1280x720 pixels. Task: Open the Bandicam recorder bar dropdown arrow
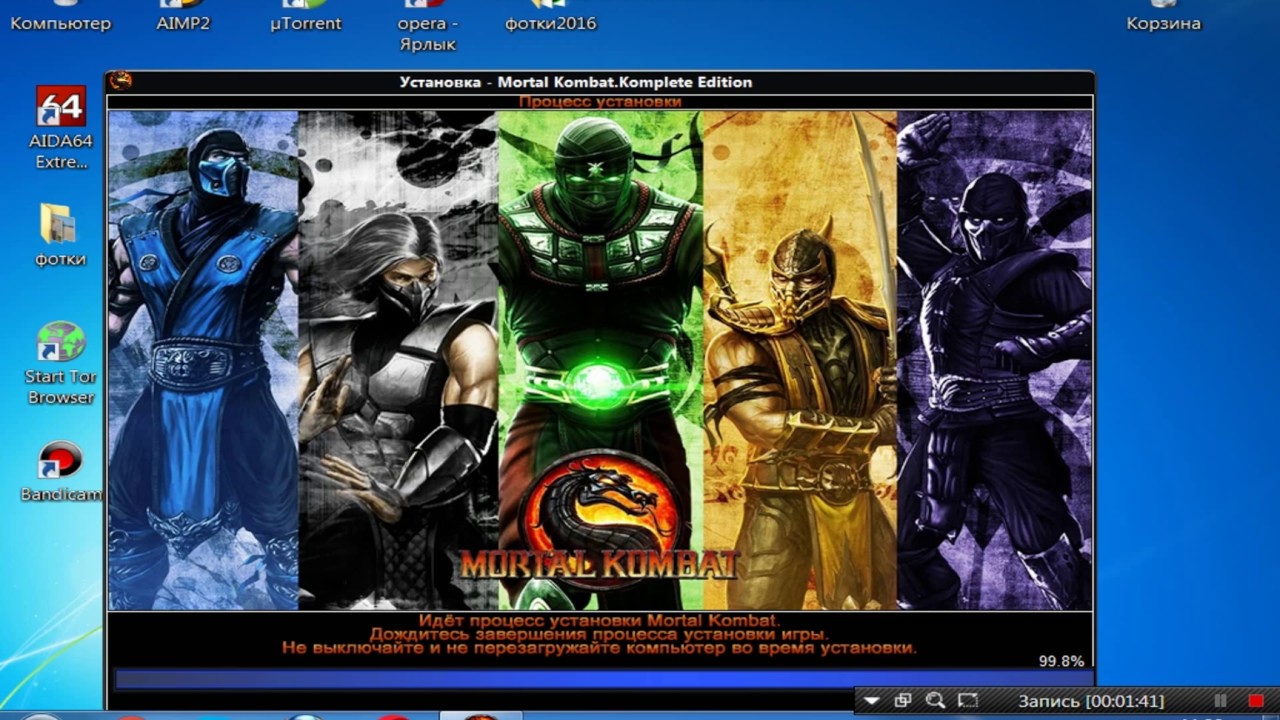[871, 701]
